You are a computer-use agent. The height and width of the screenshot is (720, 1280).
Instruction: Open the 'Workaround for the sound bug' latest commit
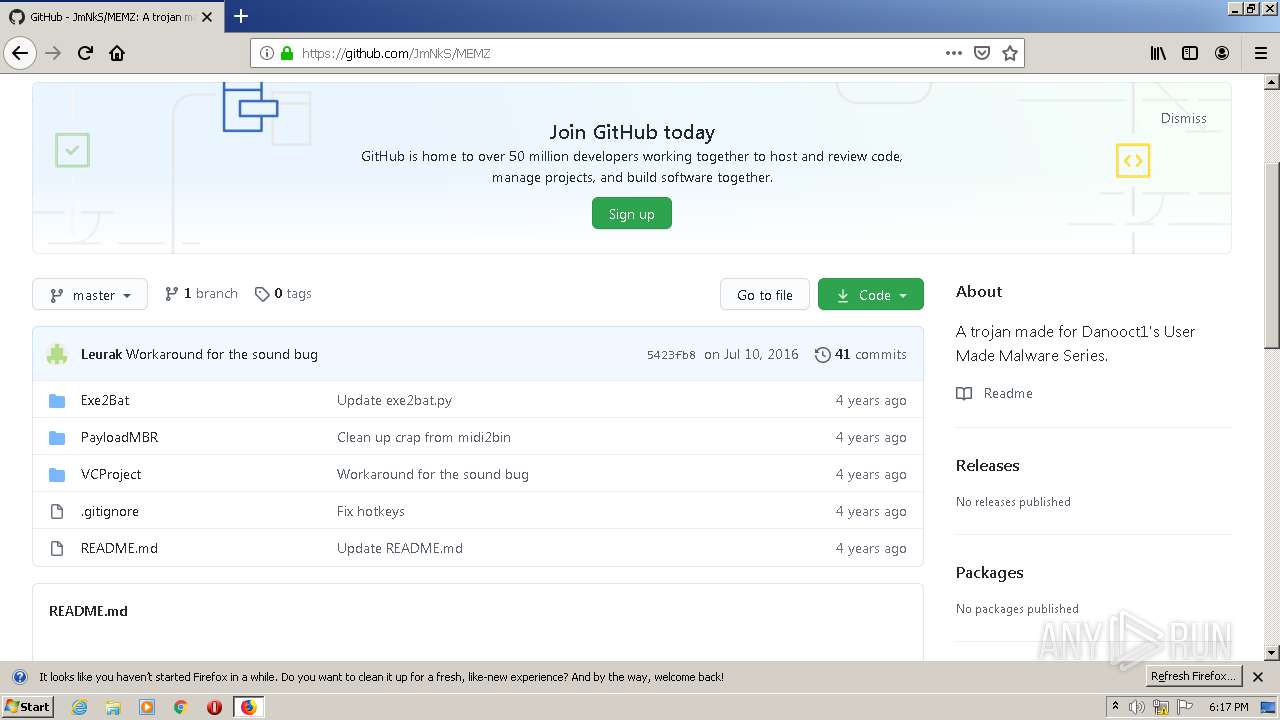tap(222, 354)
